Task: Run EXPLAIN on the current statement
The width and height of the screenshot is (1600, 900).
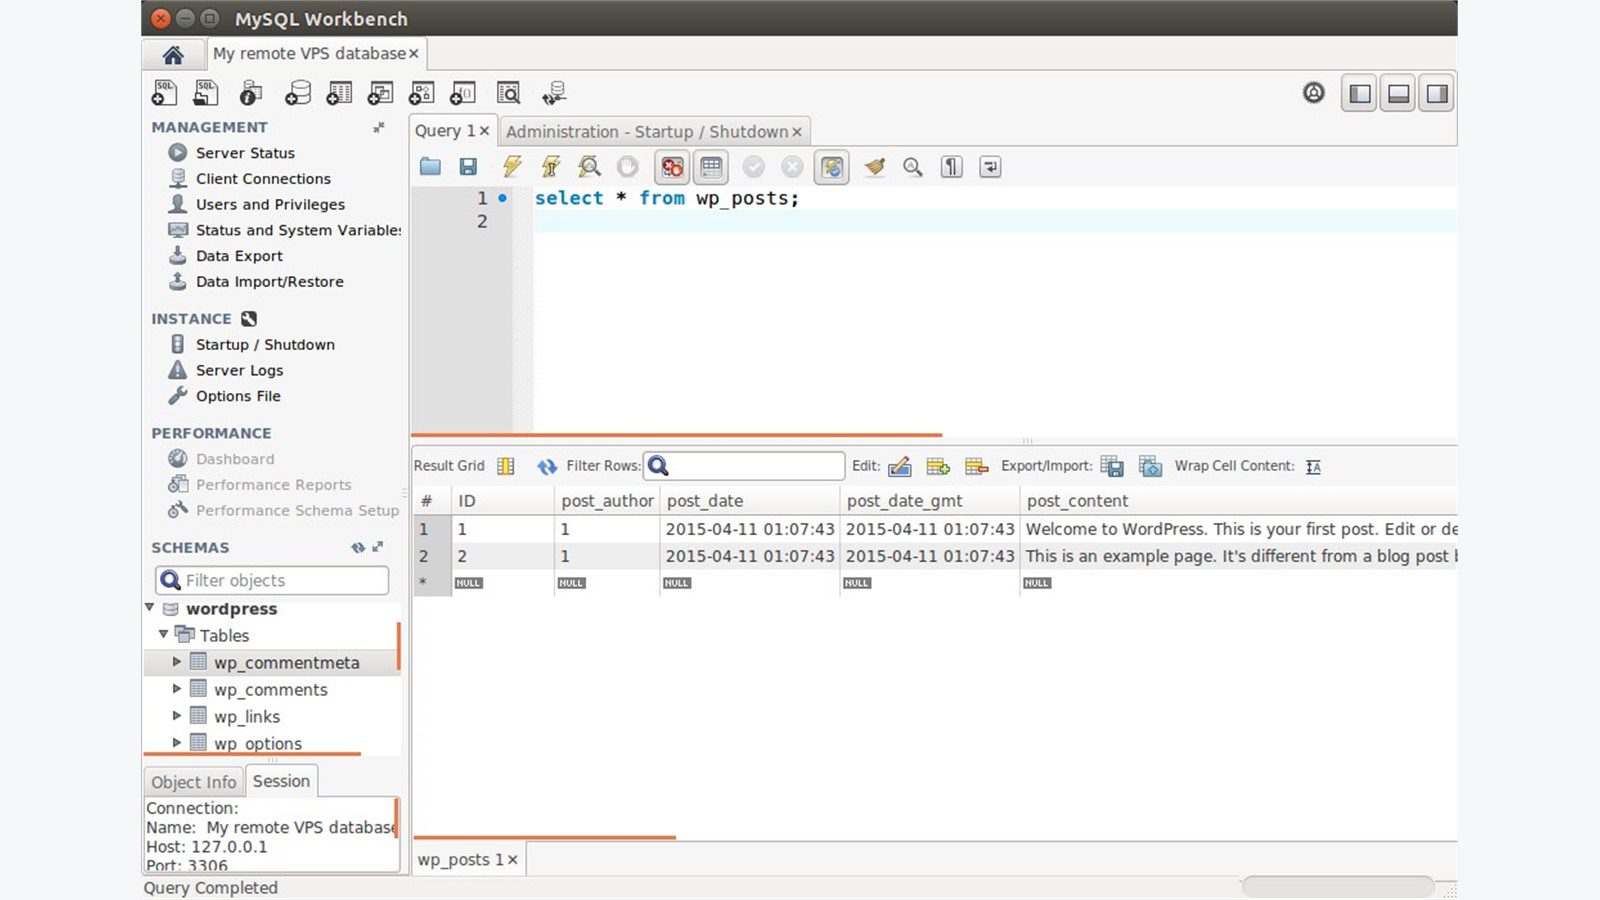Action: [590, 167]
